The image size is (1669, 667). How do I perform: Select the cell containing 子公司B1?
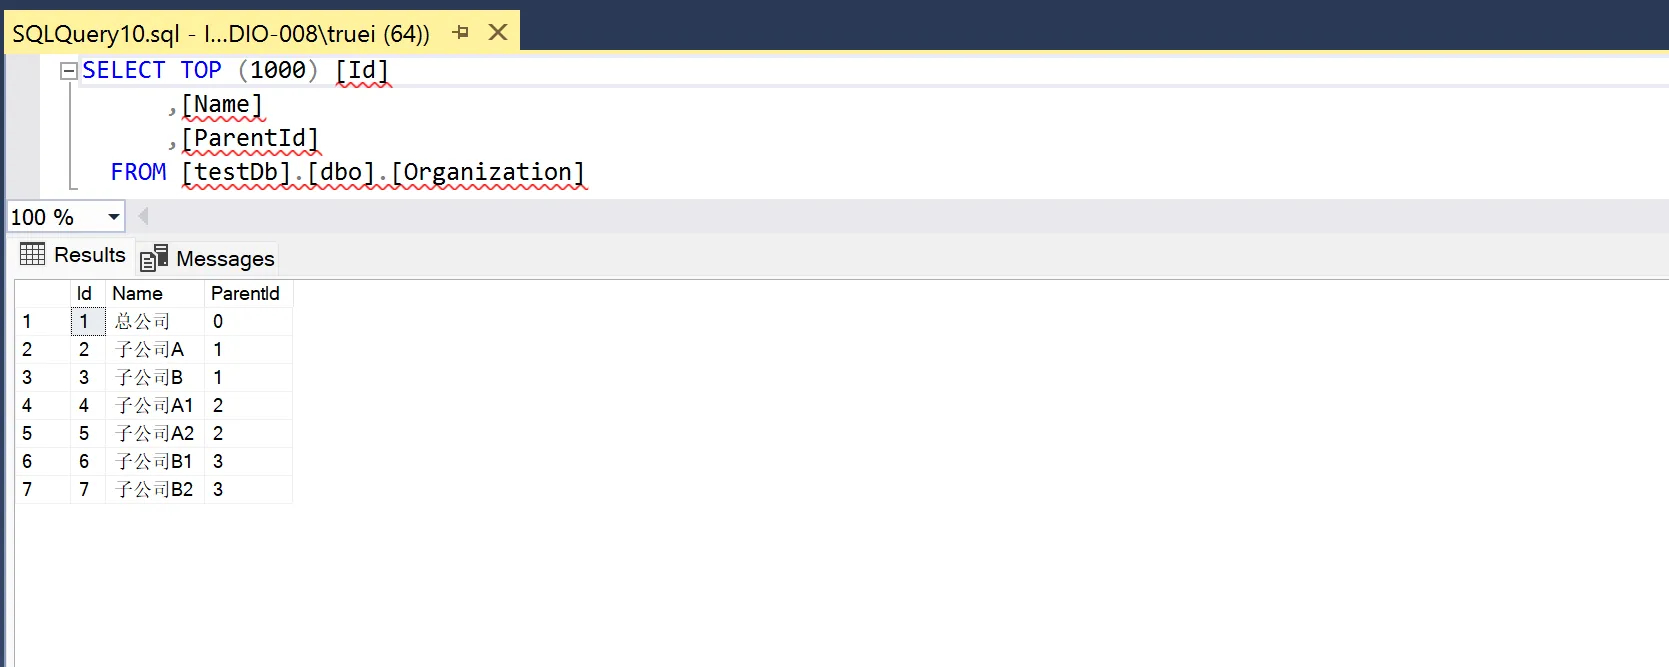155,461
